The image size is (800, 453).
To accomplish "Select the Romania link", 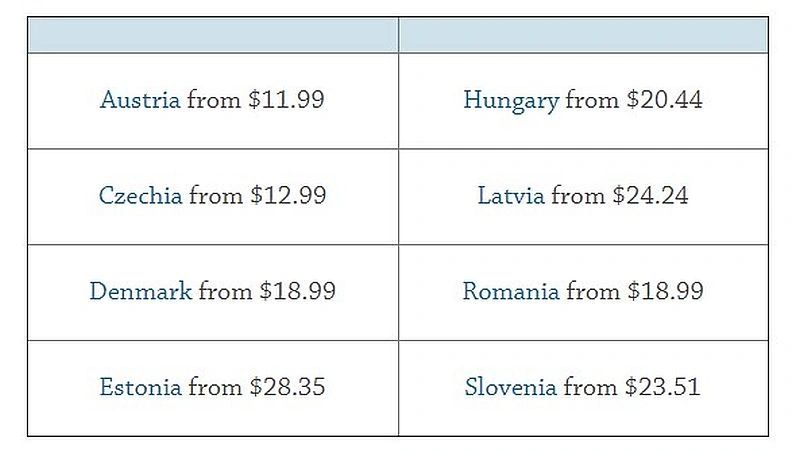I will click(x=511, y=291).
